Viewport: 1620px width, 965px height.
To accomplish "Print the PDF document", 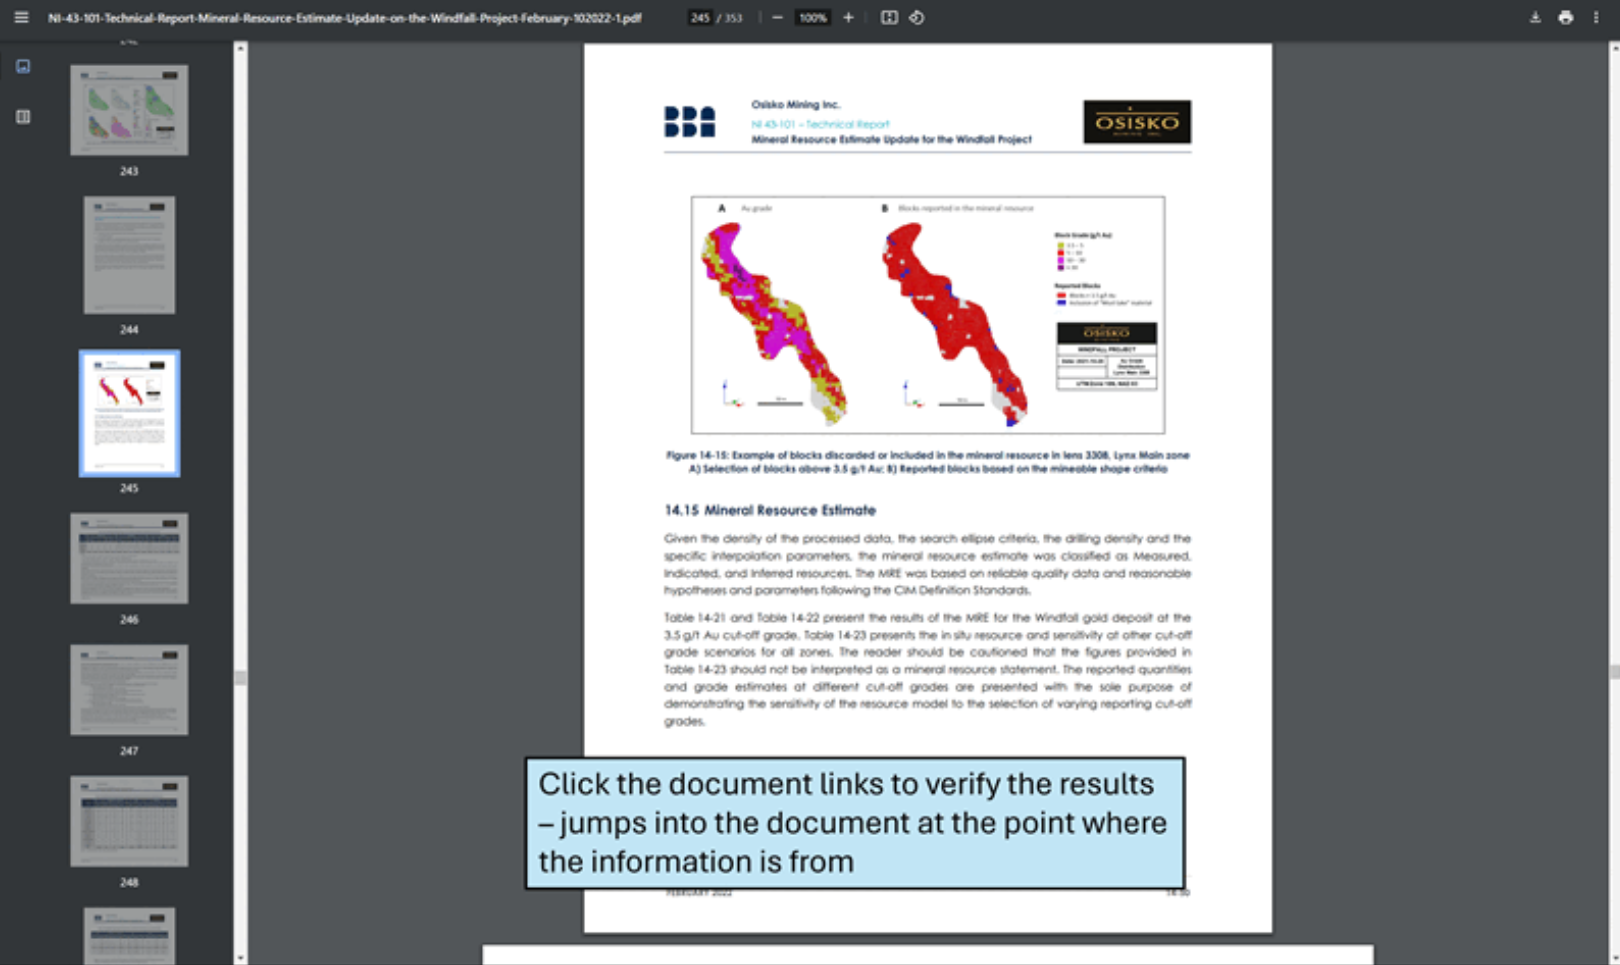I will pos(1565,17).
